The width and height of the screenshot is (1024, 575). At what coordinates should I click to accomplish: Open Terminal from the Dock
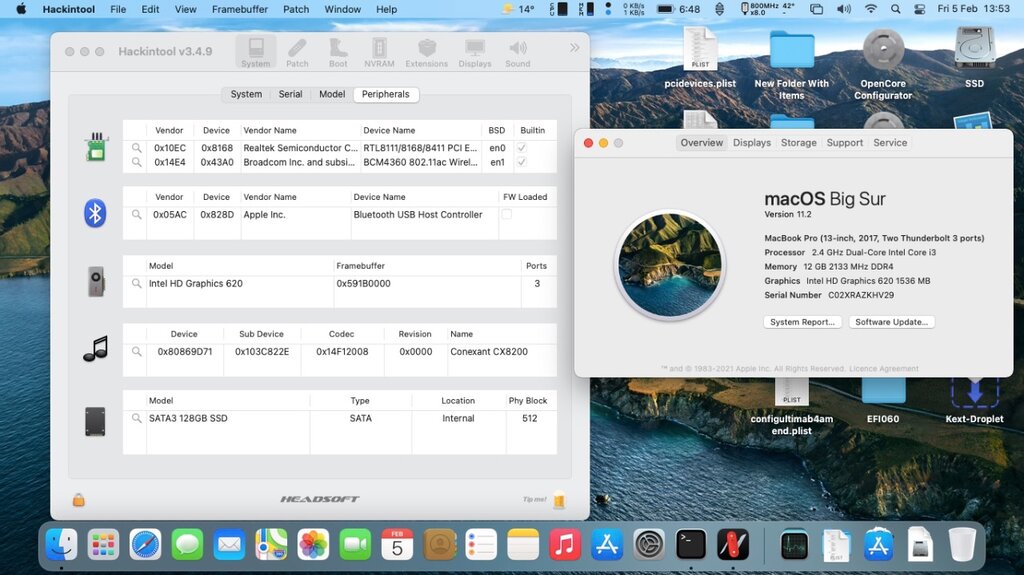tap(691, 544)
